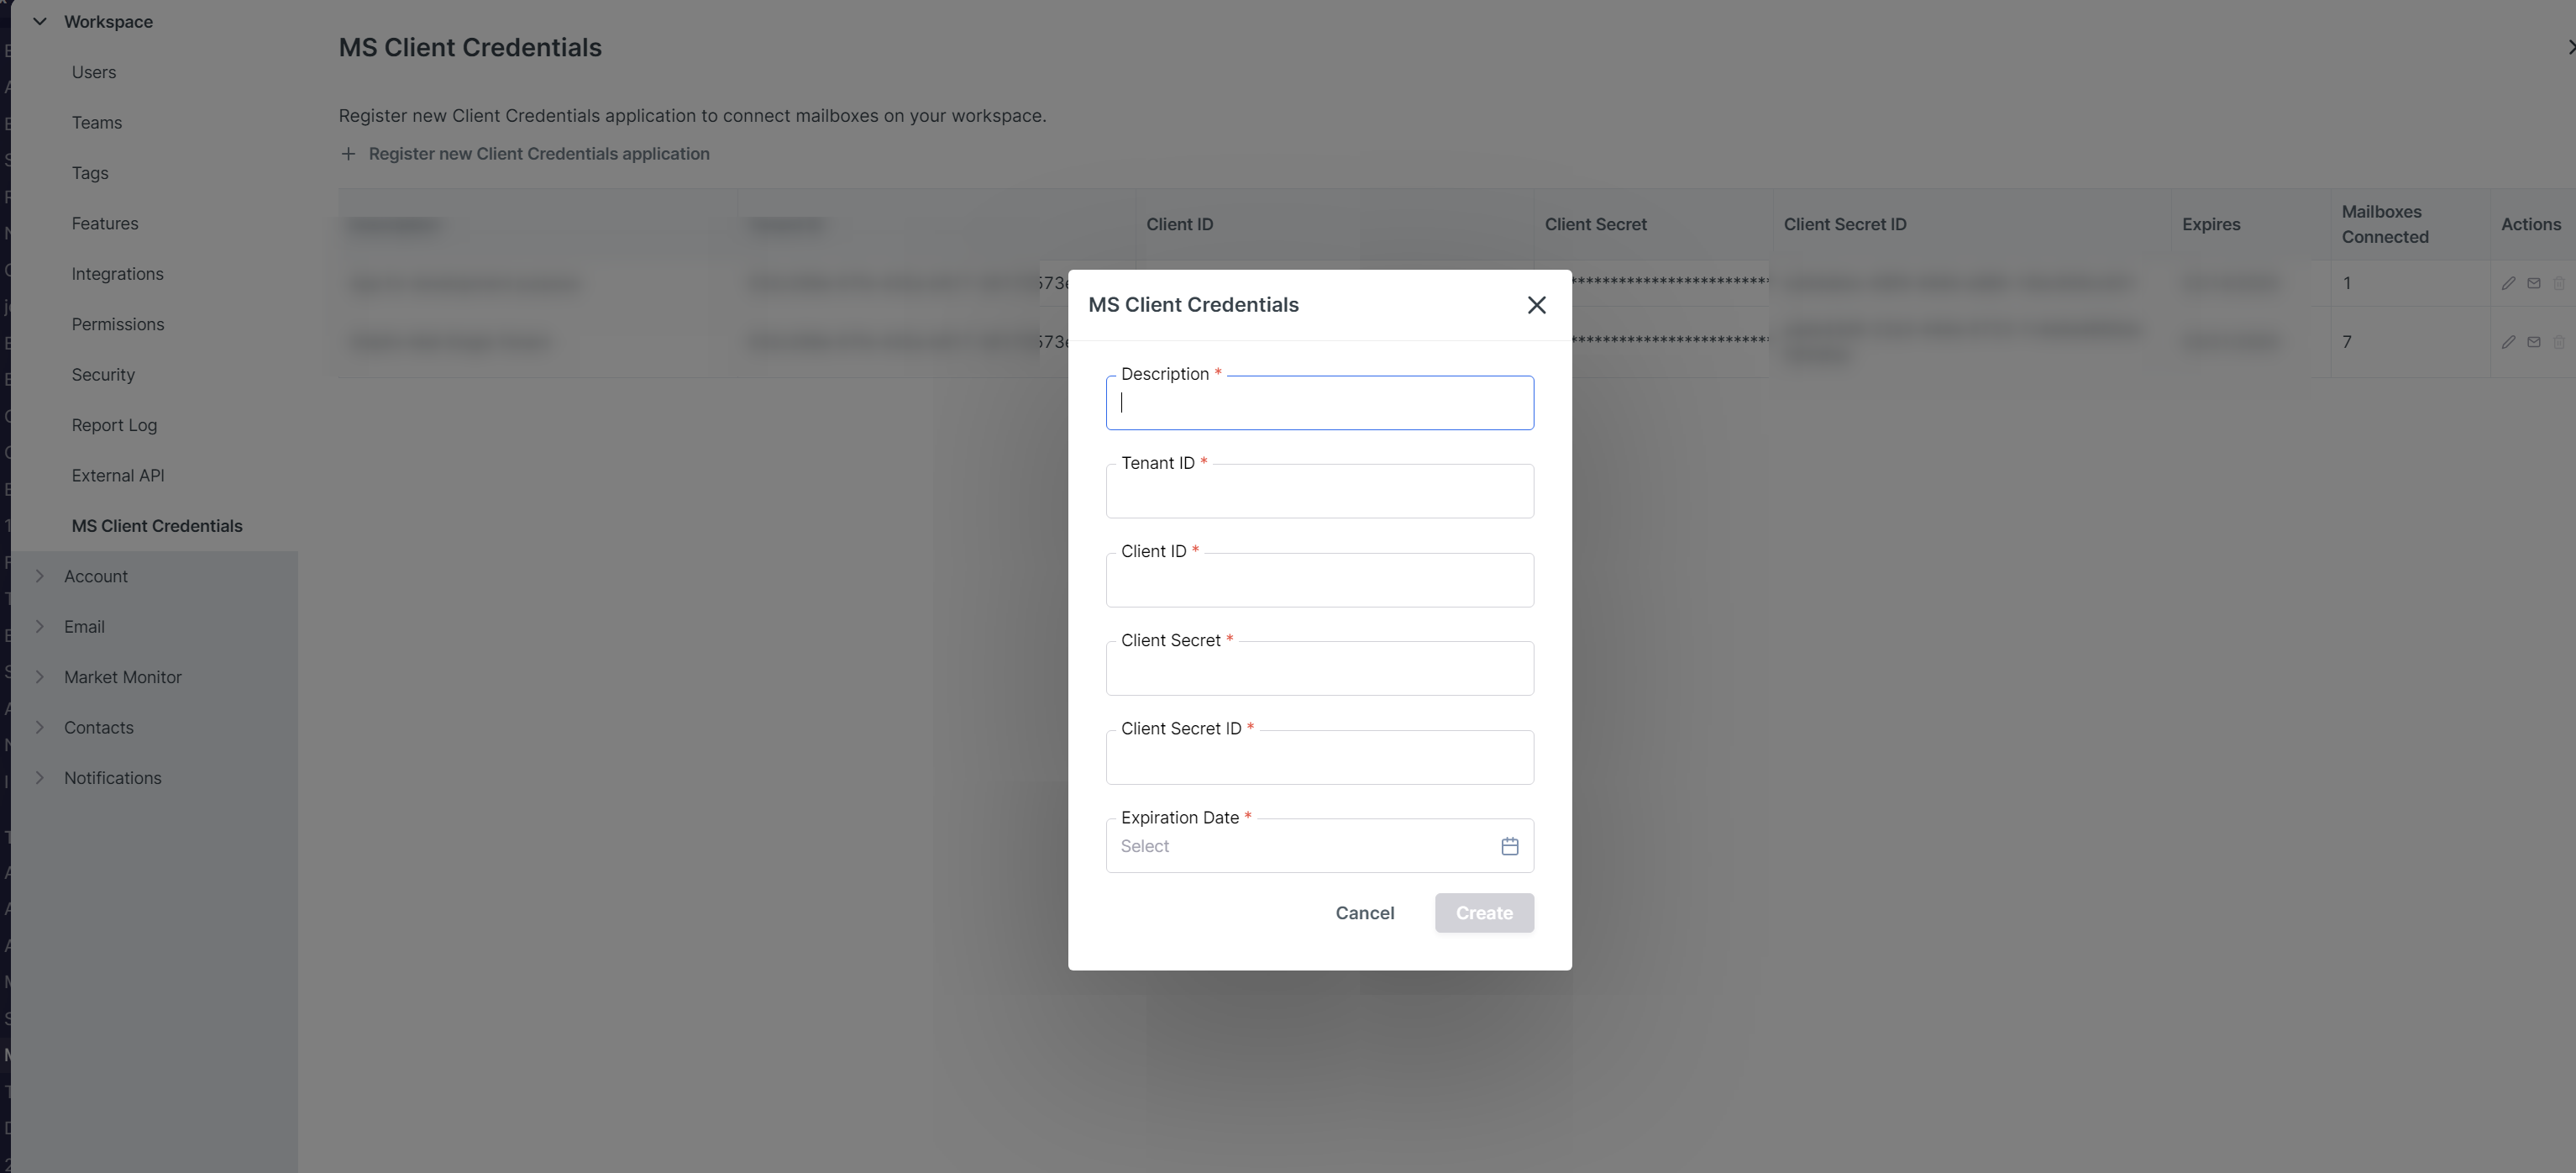The width and height of the screenshot is (2576, 1173).
Task: Click the envelope icon in second row
Action: click(2533, 342)
